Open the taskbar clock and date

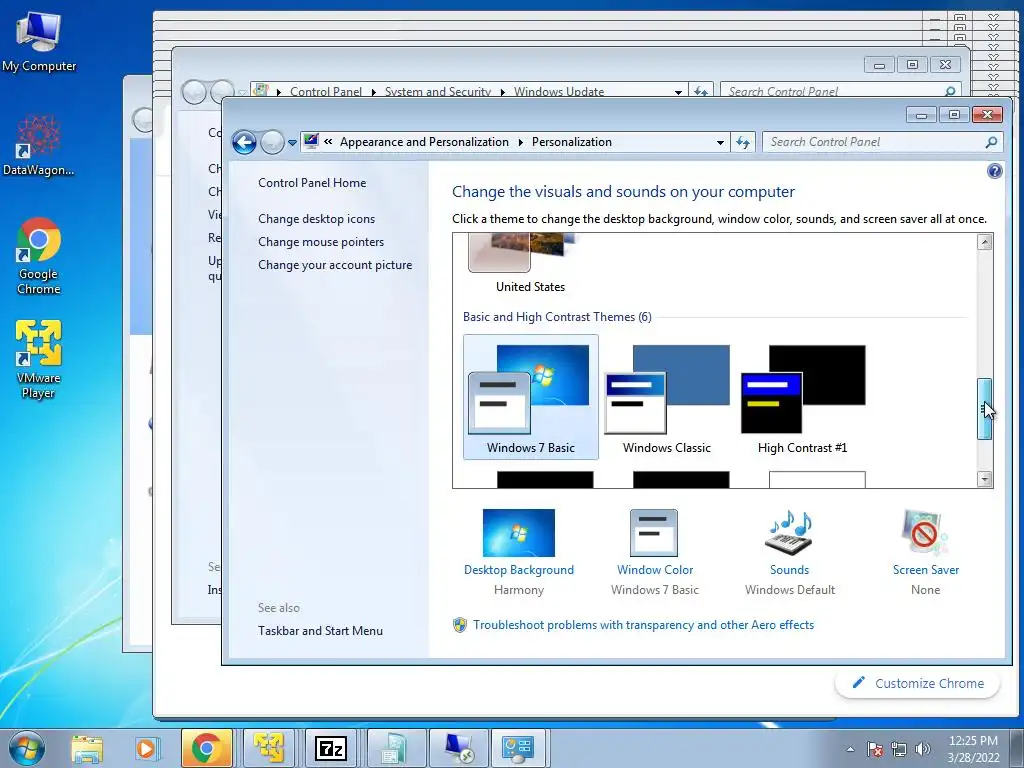[x=973, y=749]
